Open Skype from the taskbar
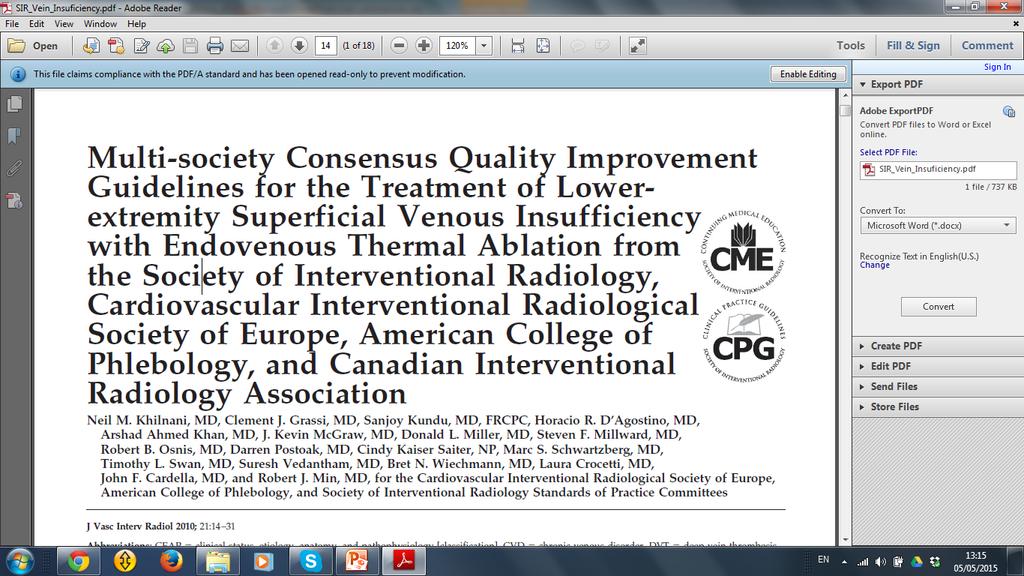The image size is (1024, 576). click(310, 561)
